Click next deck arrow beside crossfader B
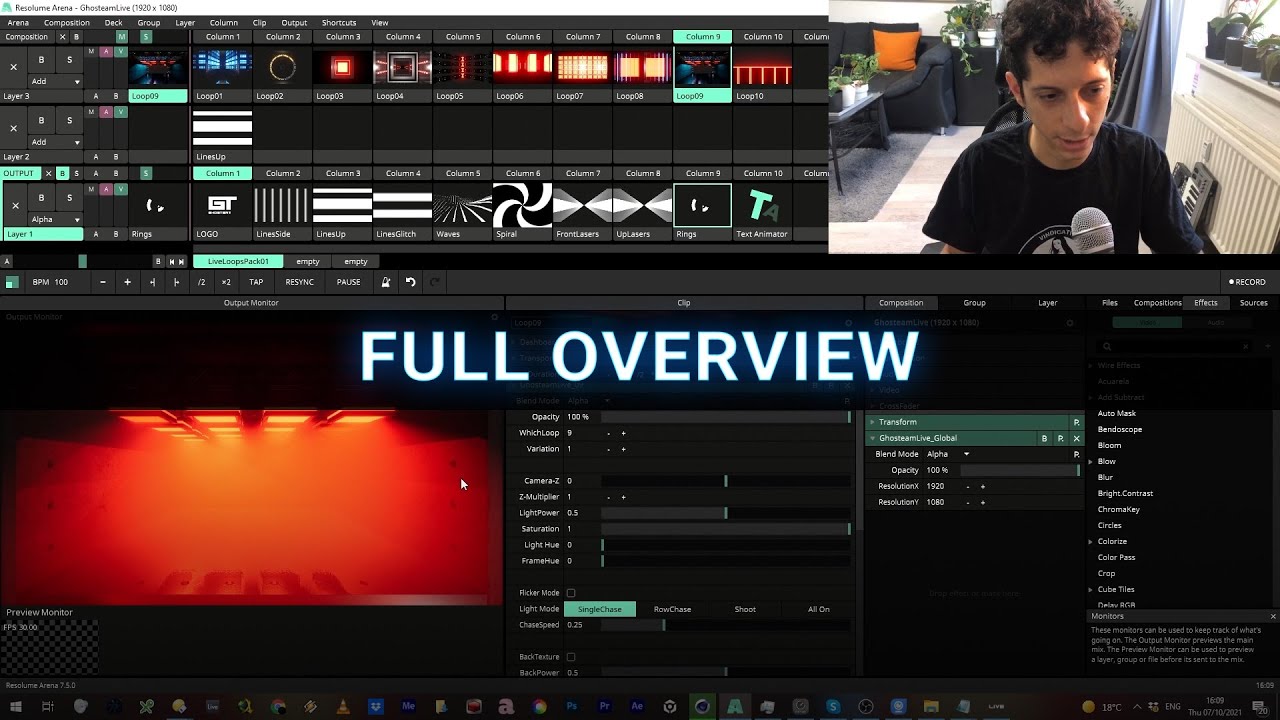 pyautogui.click(x=181, y=261)
